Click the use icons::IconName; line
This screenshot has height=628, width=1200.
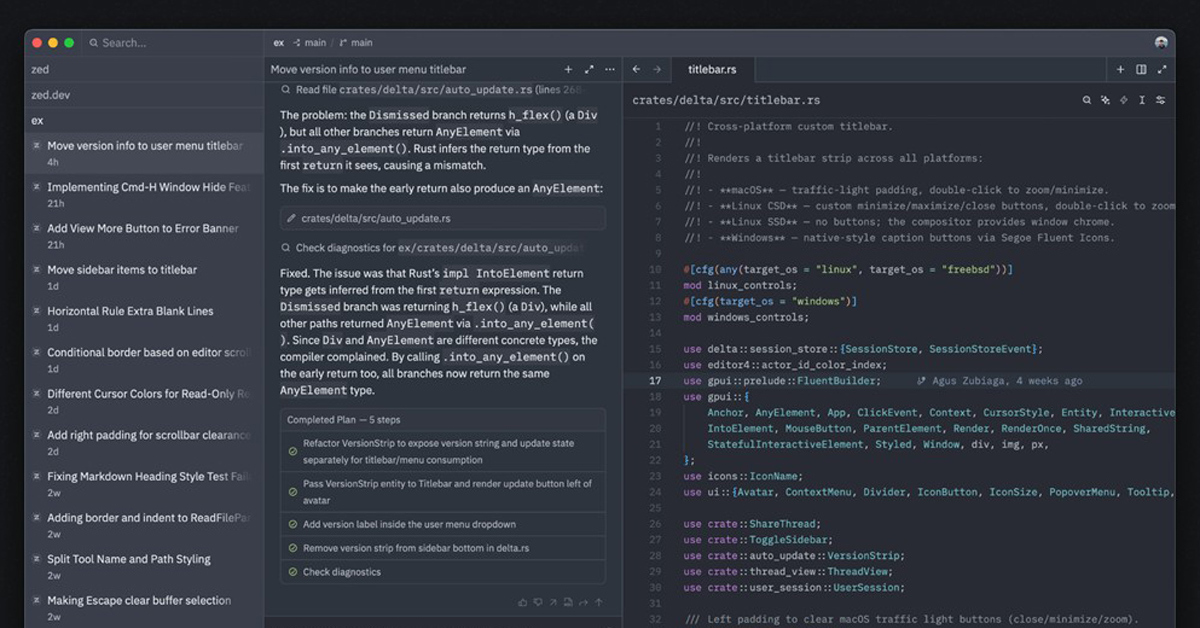coord(745,476)
